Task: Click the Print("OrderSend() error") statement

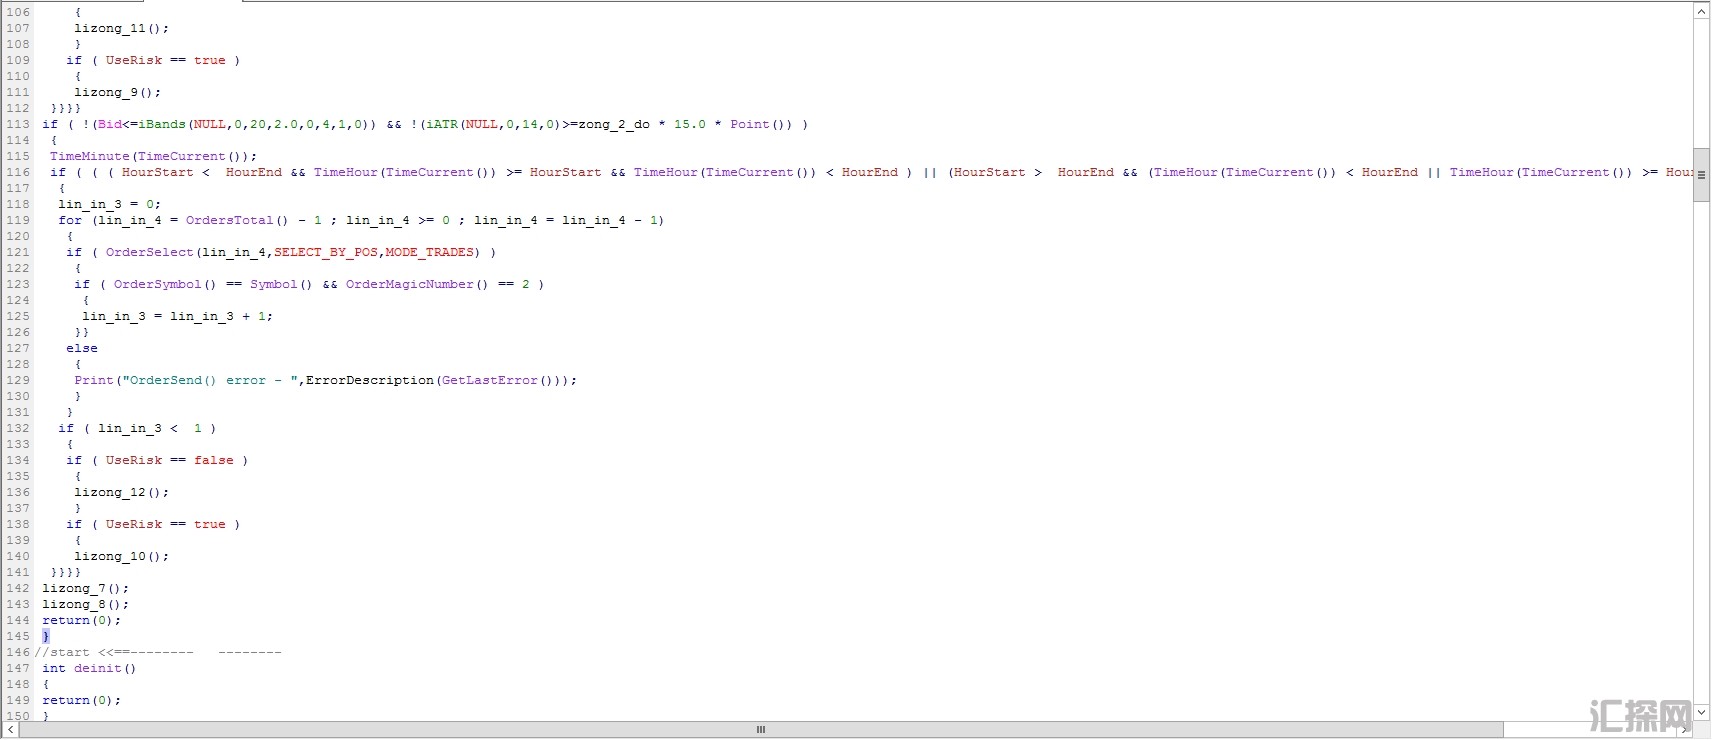Action: pyautogui.click(x=325, y=380)
